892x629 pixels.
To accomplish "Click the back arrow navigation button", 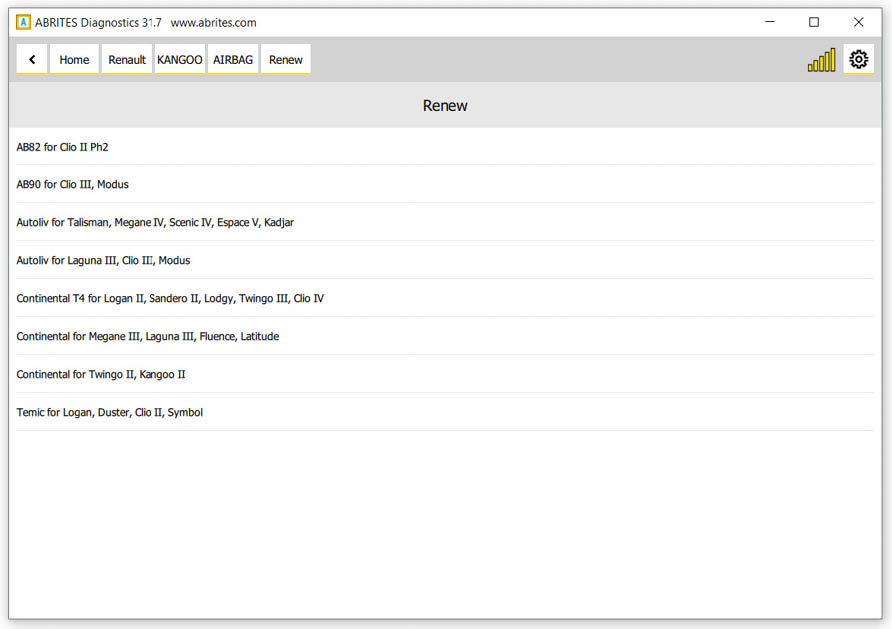I will click(32, 60).
